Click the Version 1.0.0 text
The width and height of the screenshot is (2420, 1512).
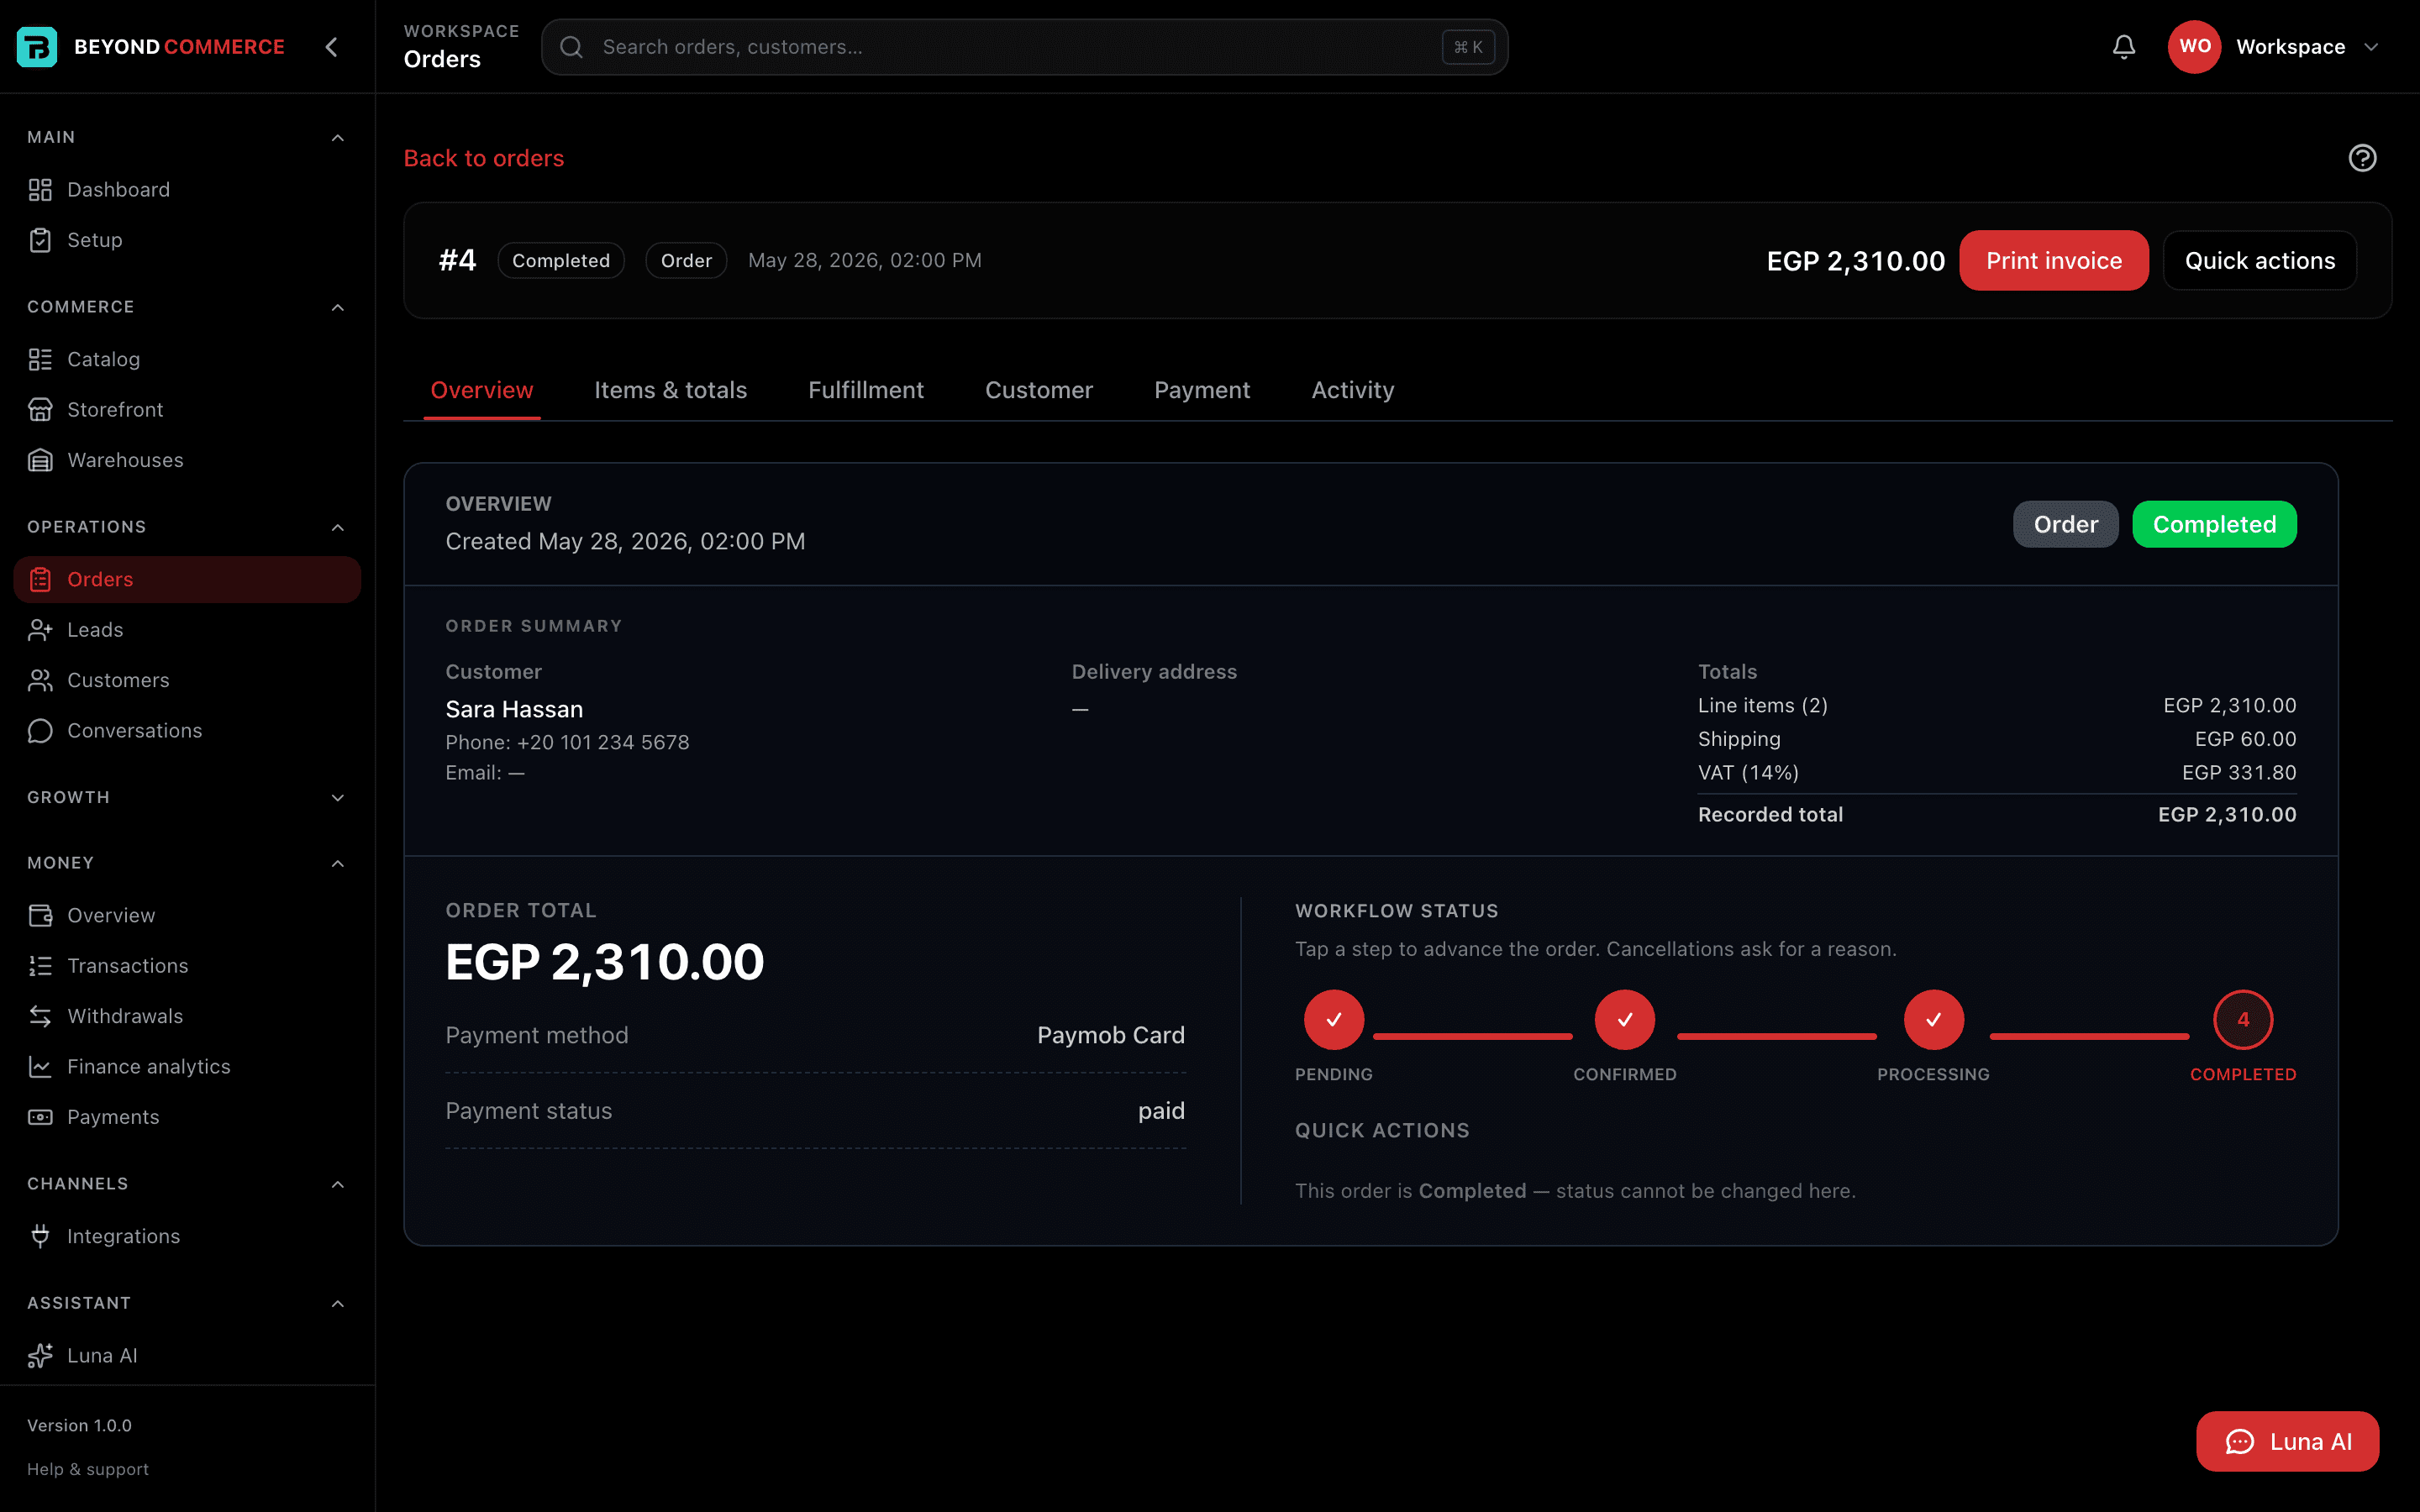coord(79,1425)
